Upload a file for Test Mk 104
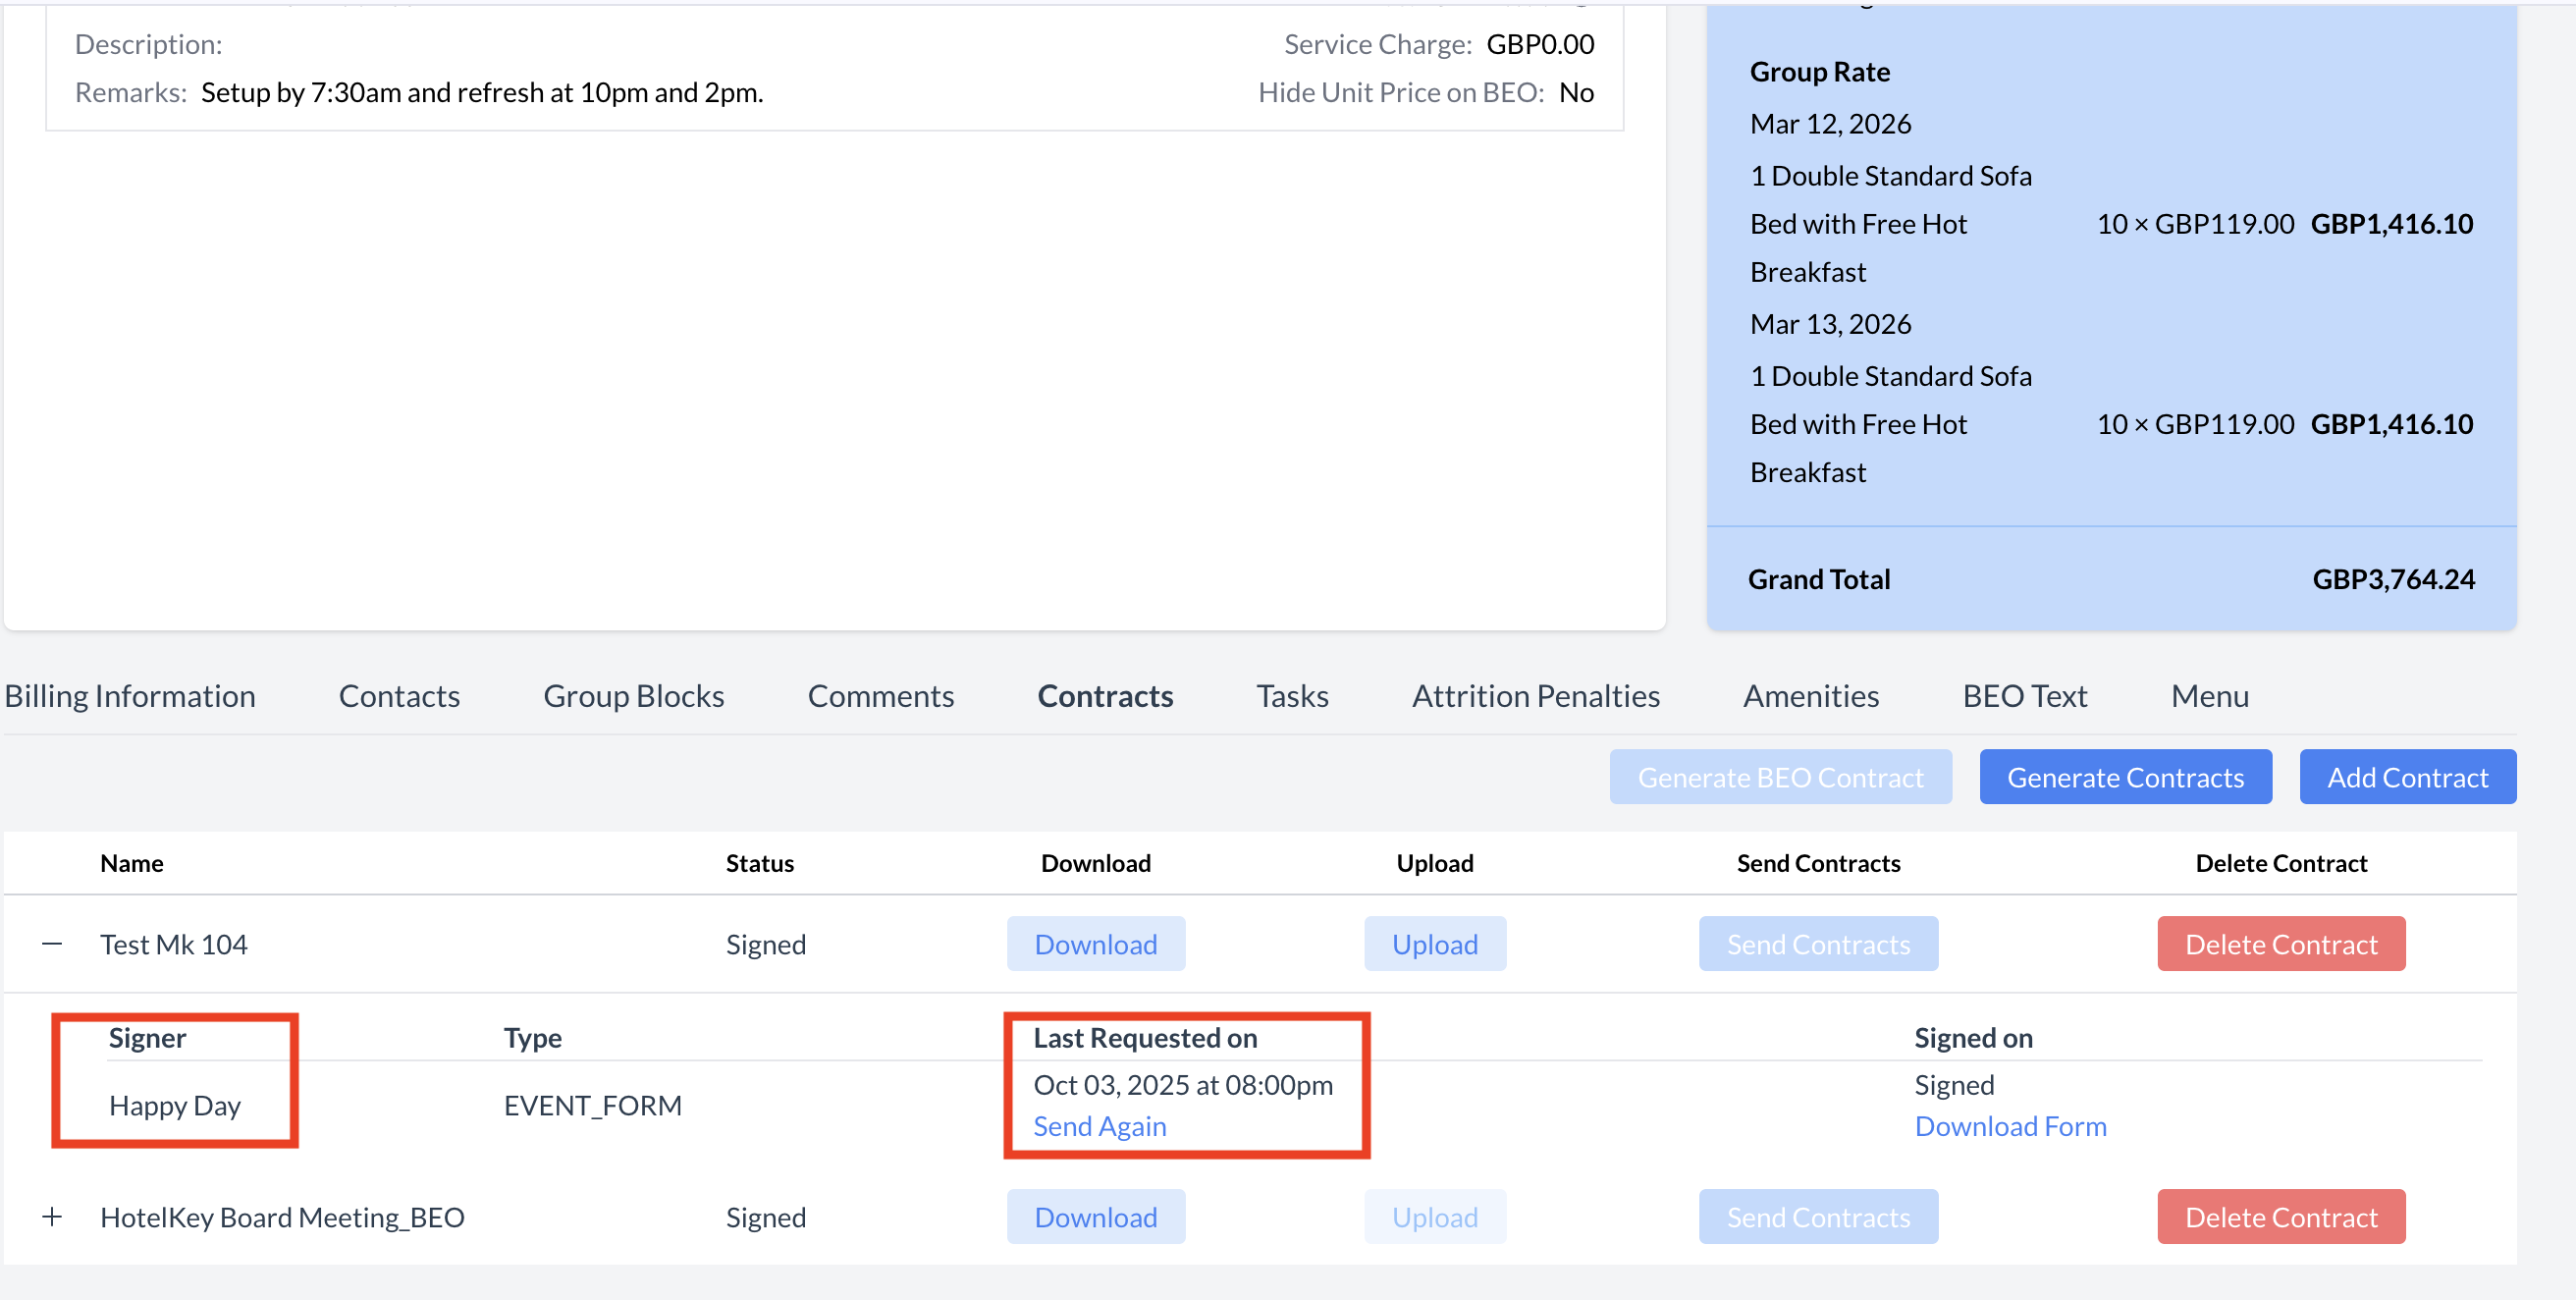Viewport: 2576px width, 1300px height. 1434,943
